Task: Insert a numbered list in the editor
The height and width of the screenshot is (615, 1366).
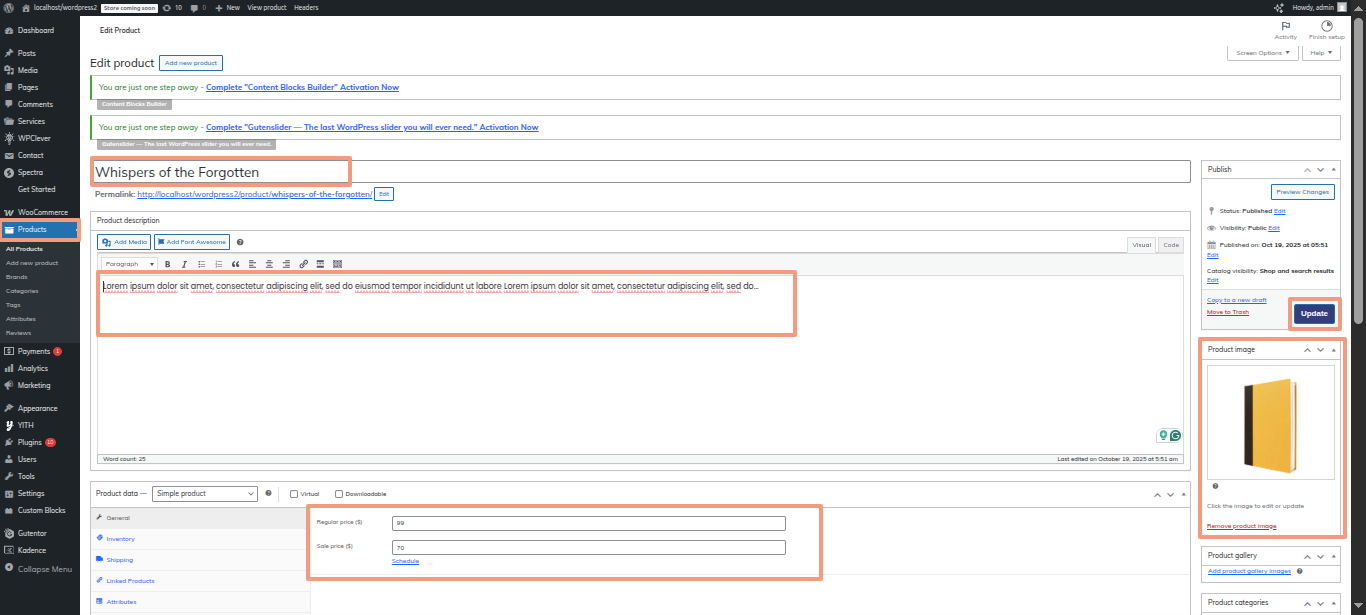Action: point(218,264)
